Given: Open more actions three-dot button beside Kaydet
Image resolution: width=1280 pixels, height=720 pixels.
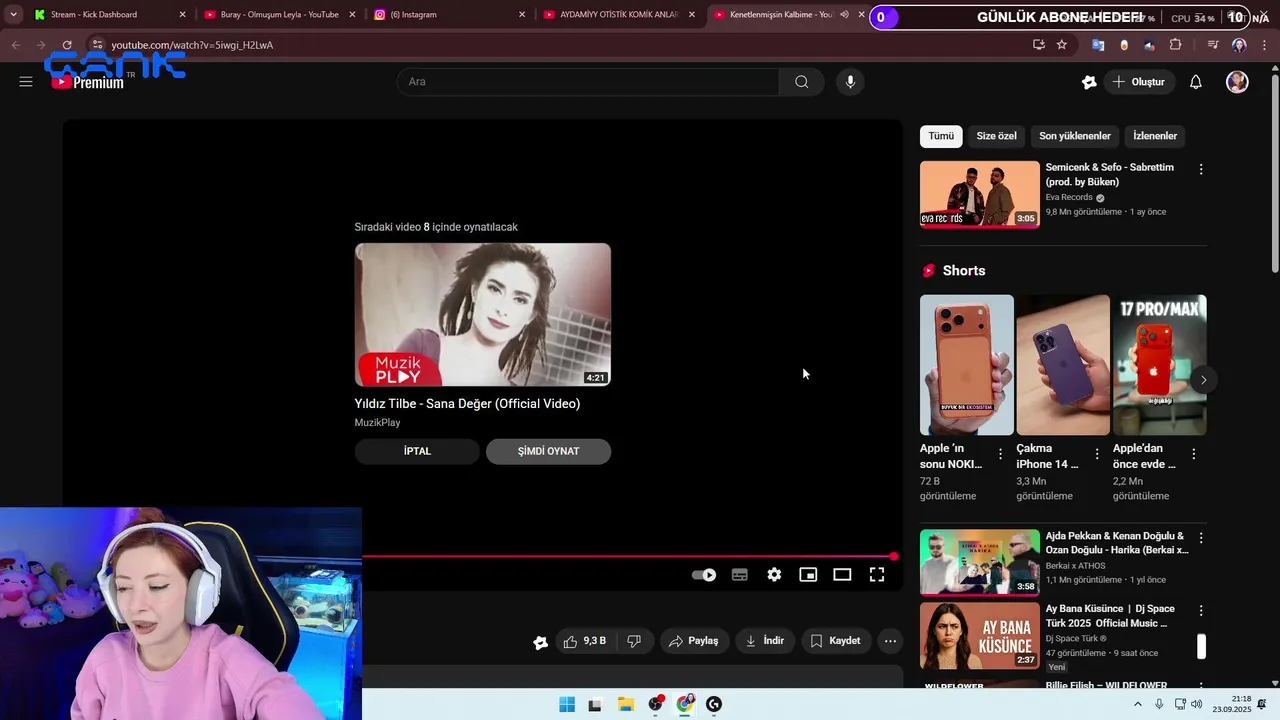Looking at the screenshot, I should pyautogui.click(x=890, y=641).
